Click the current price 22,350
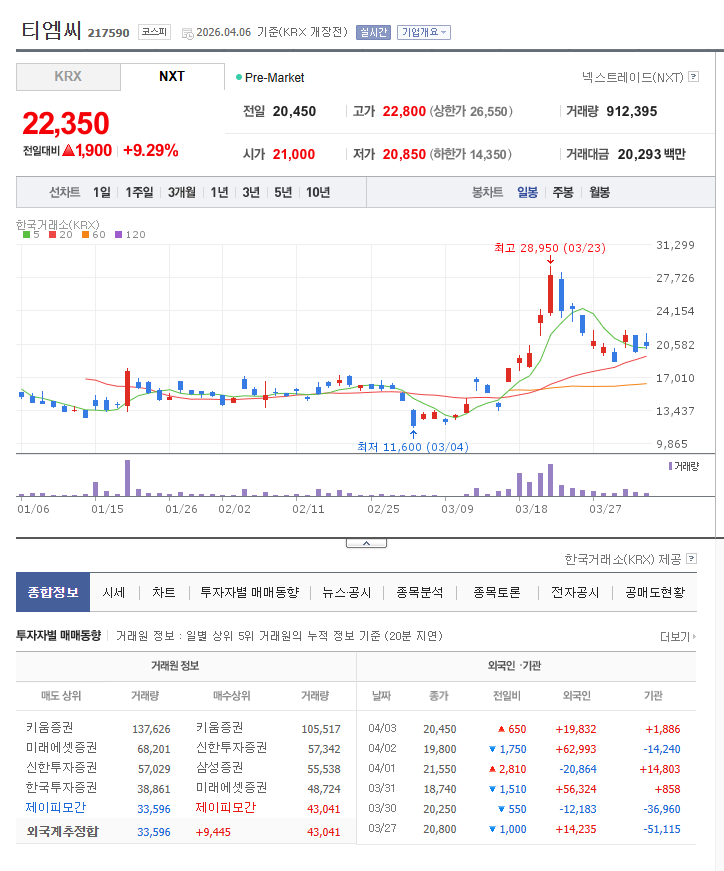 click(66, 123)
